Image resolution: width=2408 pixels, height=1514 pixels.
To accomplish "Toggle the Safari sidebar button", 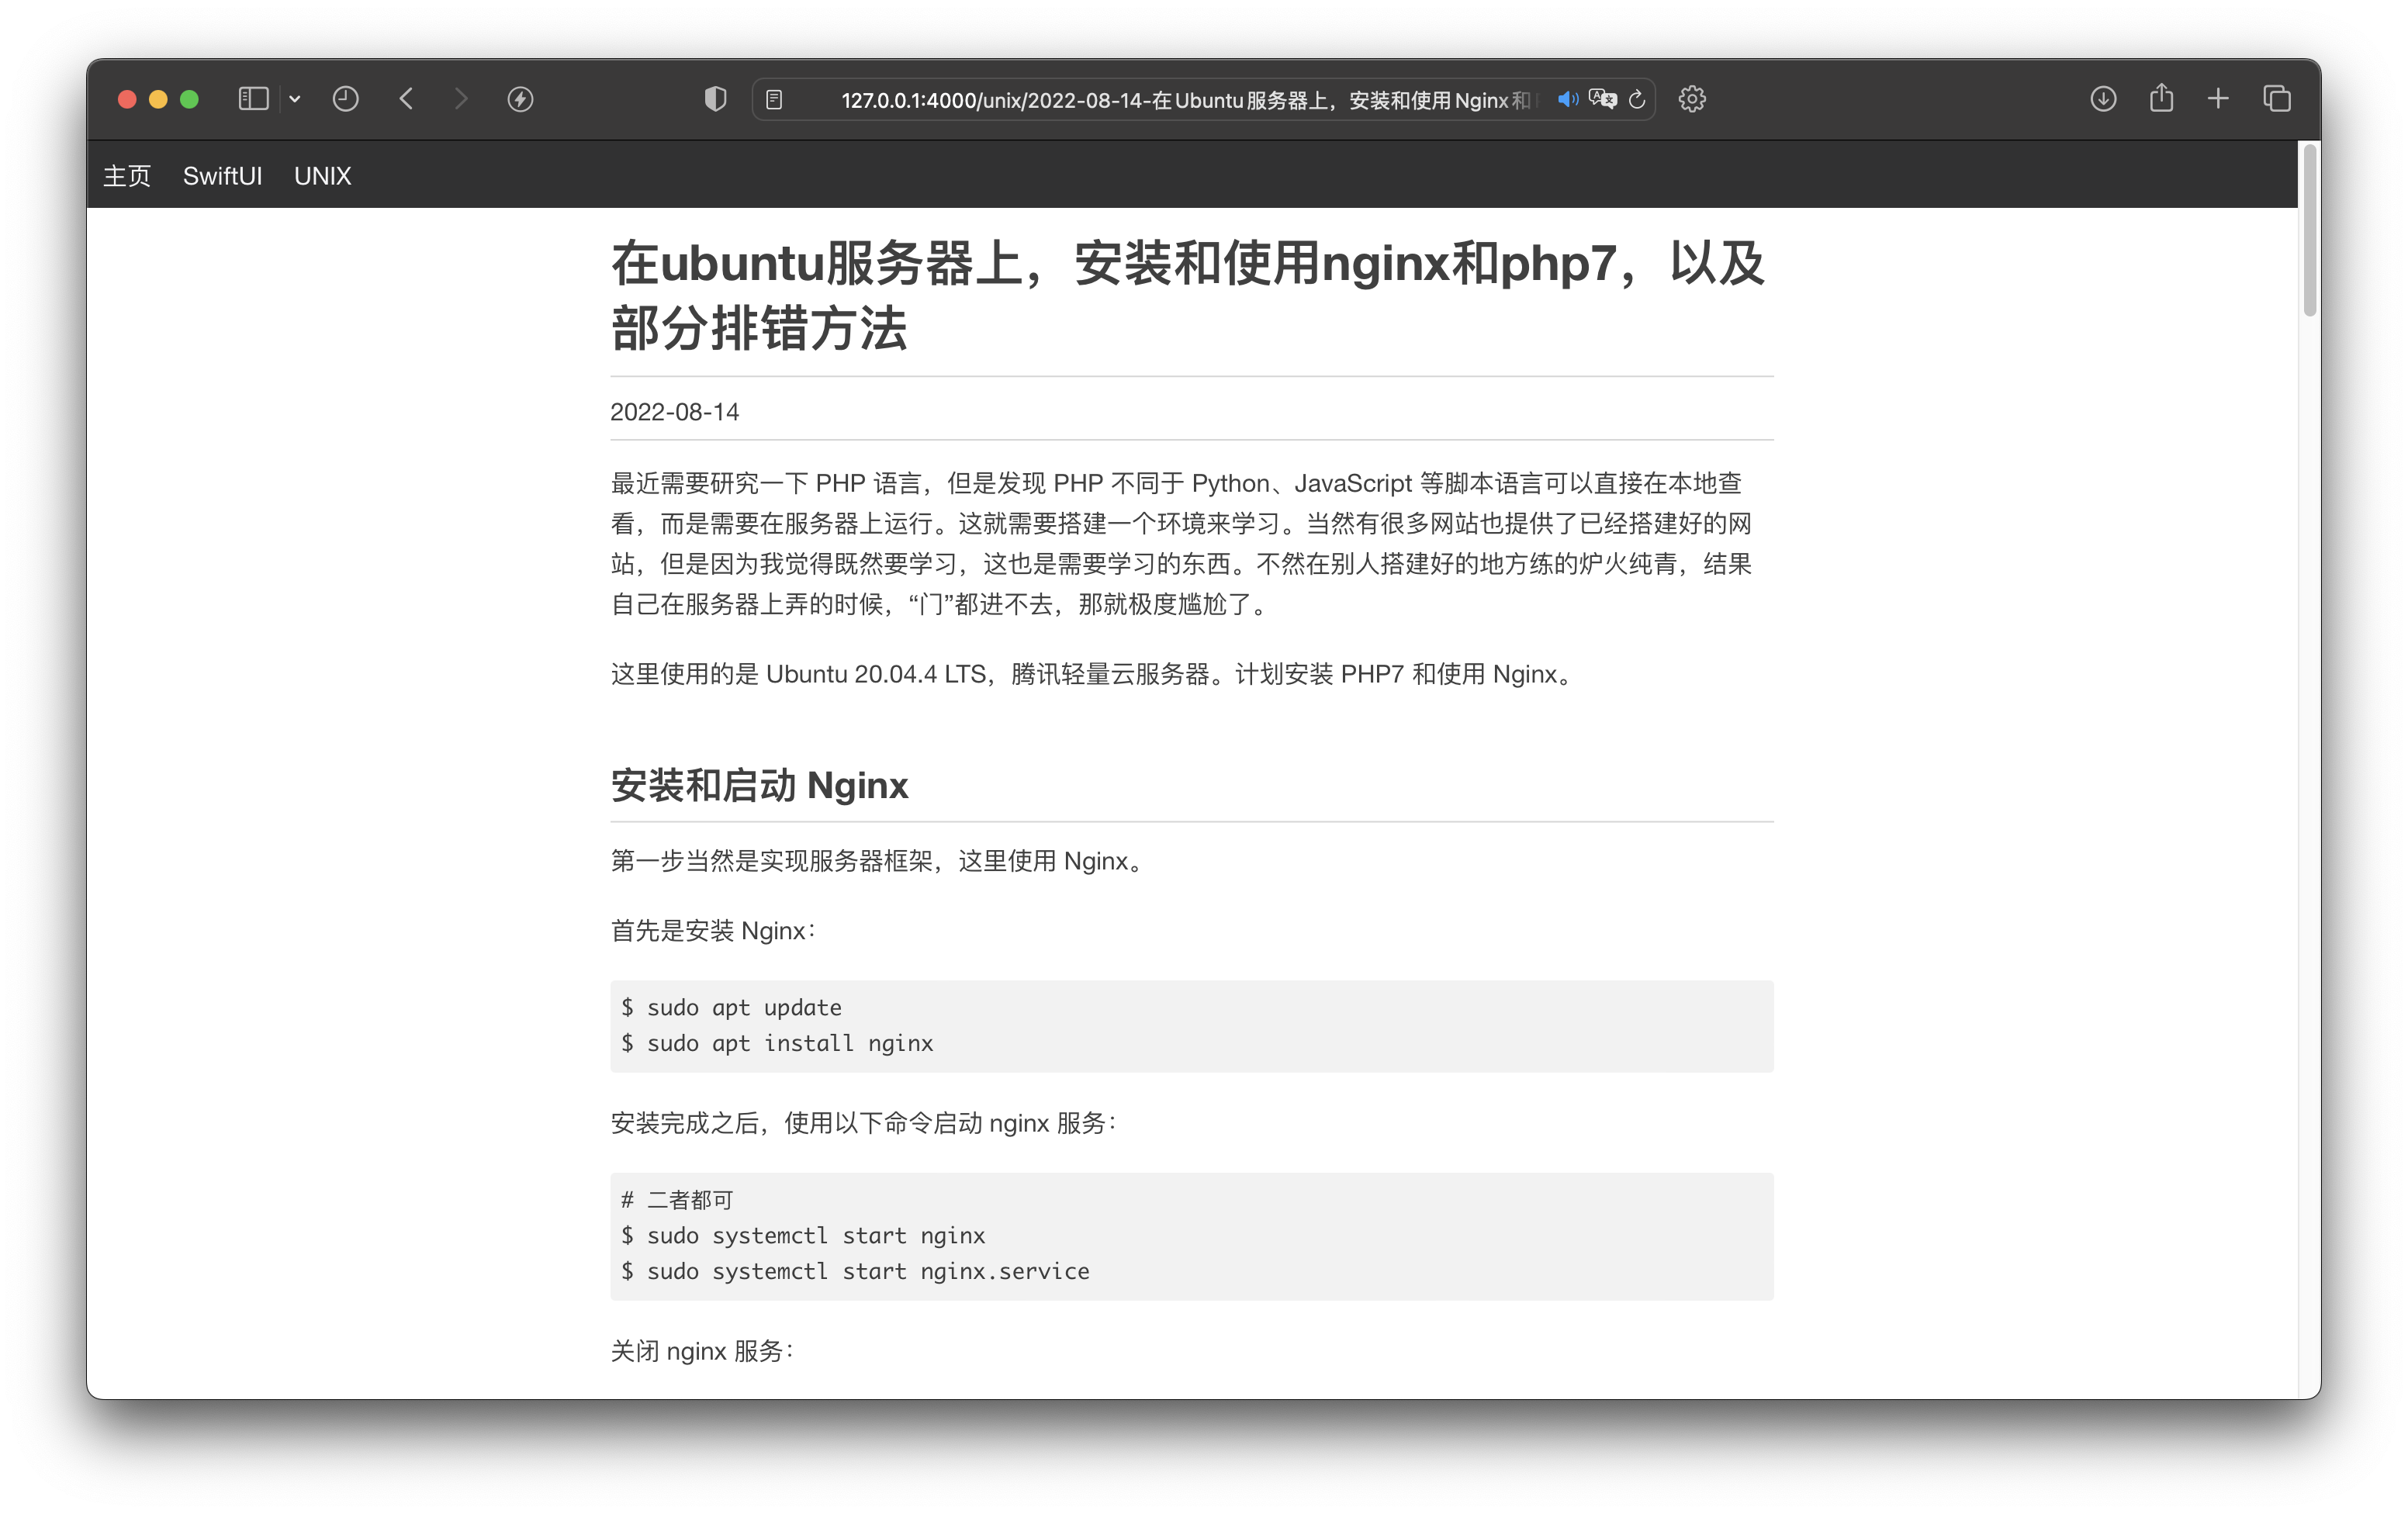I will [253, 99].
